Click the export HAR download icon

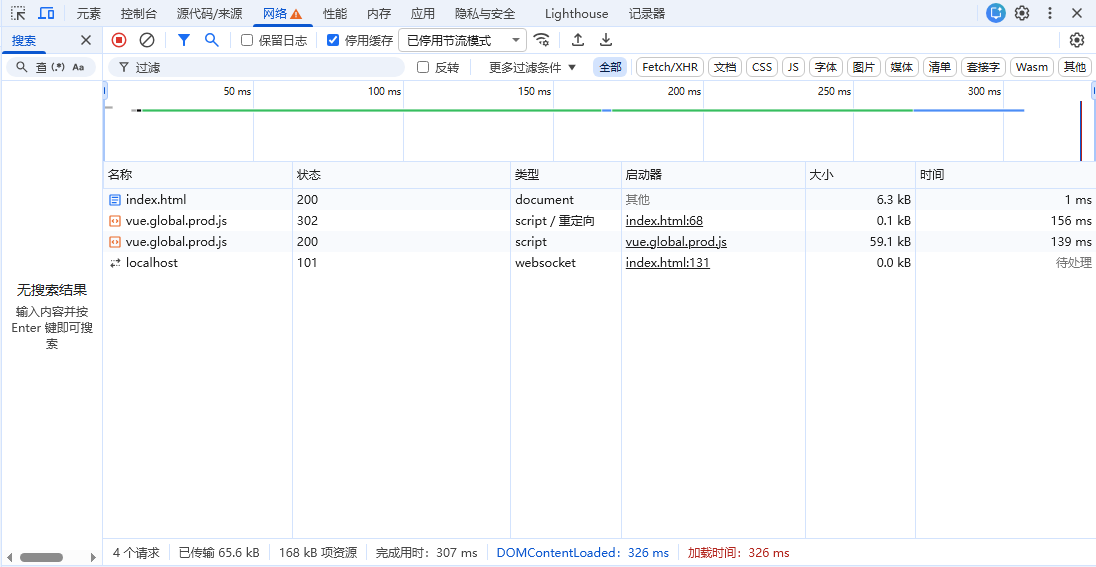[x=606, y=40]
